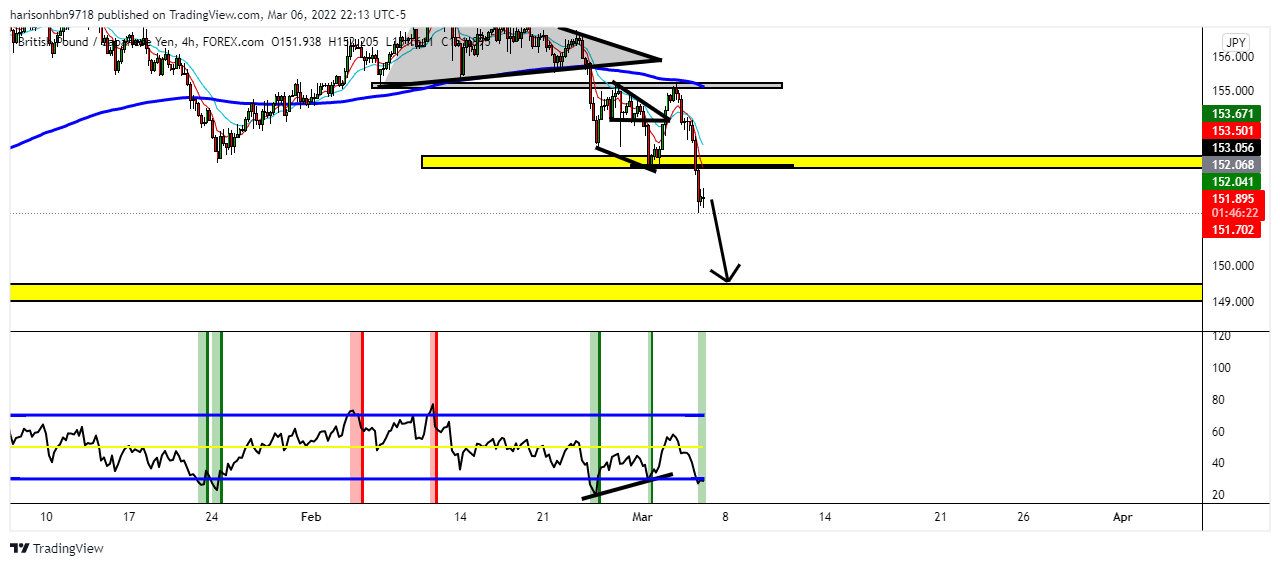The width and height of the screenshot is (1280, 566).
Task: Click the 17 date label on time axis
Action: tap(129, 517)
